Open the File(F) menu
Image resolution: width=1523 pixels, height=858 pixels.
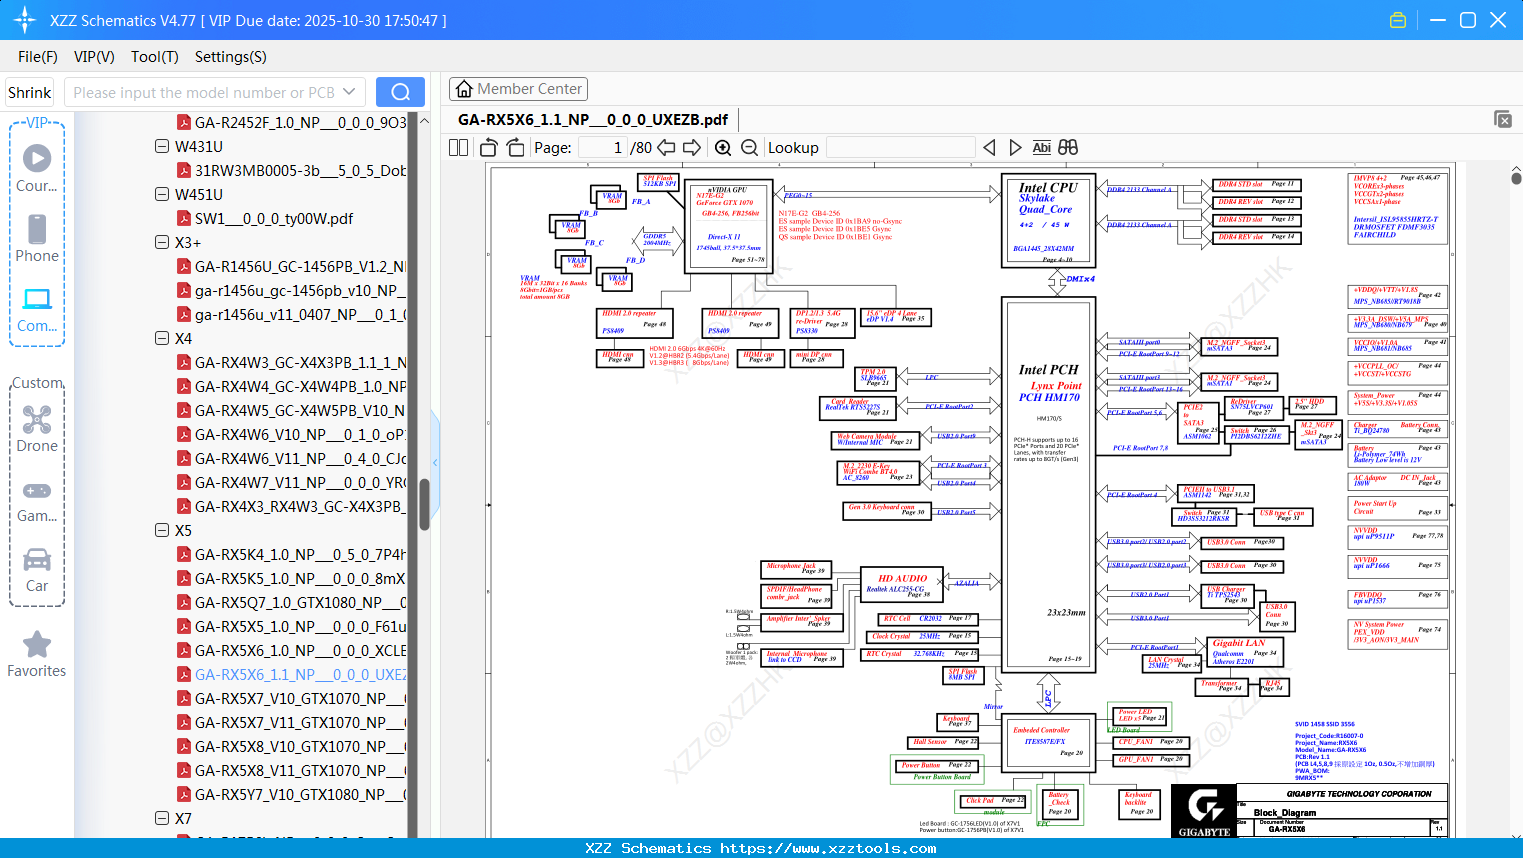(38, 57)
